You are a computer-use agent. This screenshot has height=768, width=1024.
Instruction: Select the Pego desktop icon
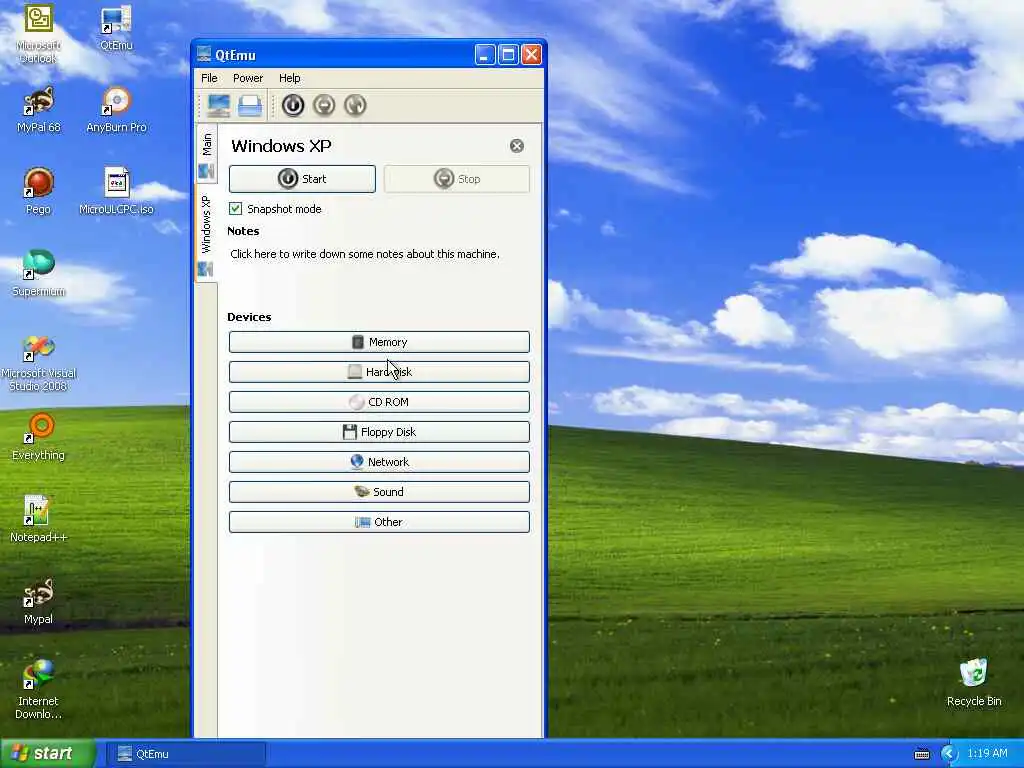39,191
